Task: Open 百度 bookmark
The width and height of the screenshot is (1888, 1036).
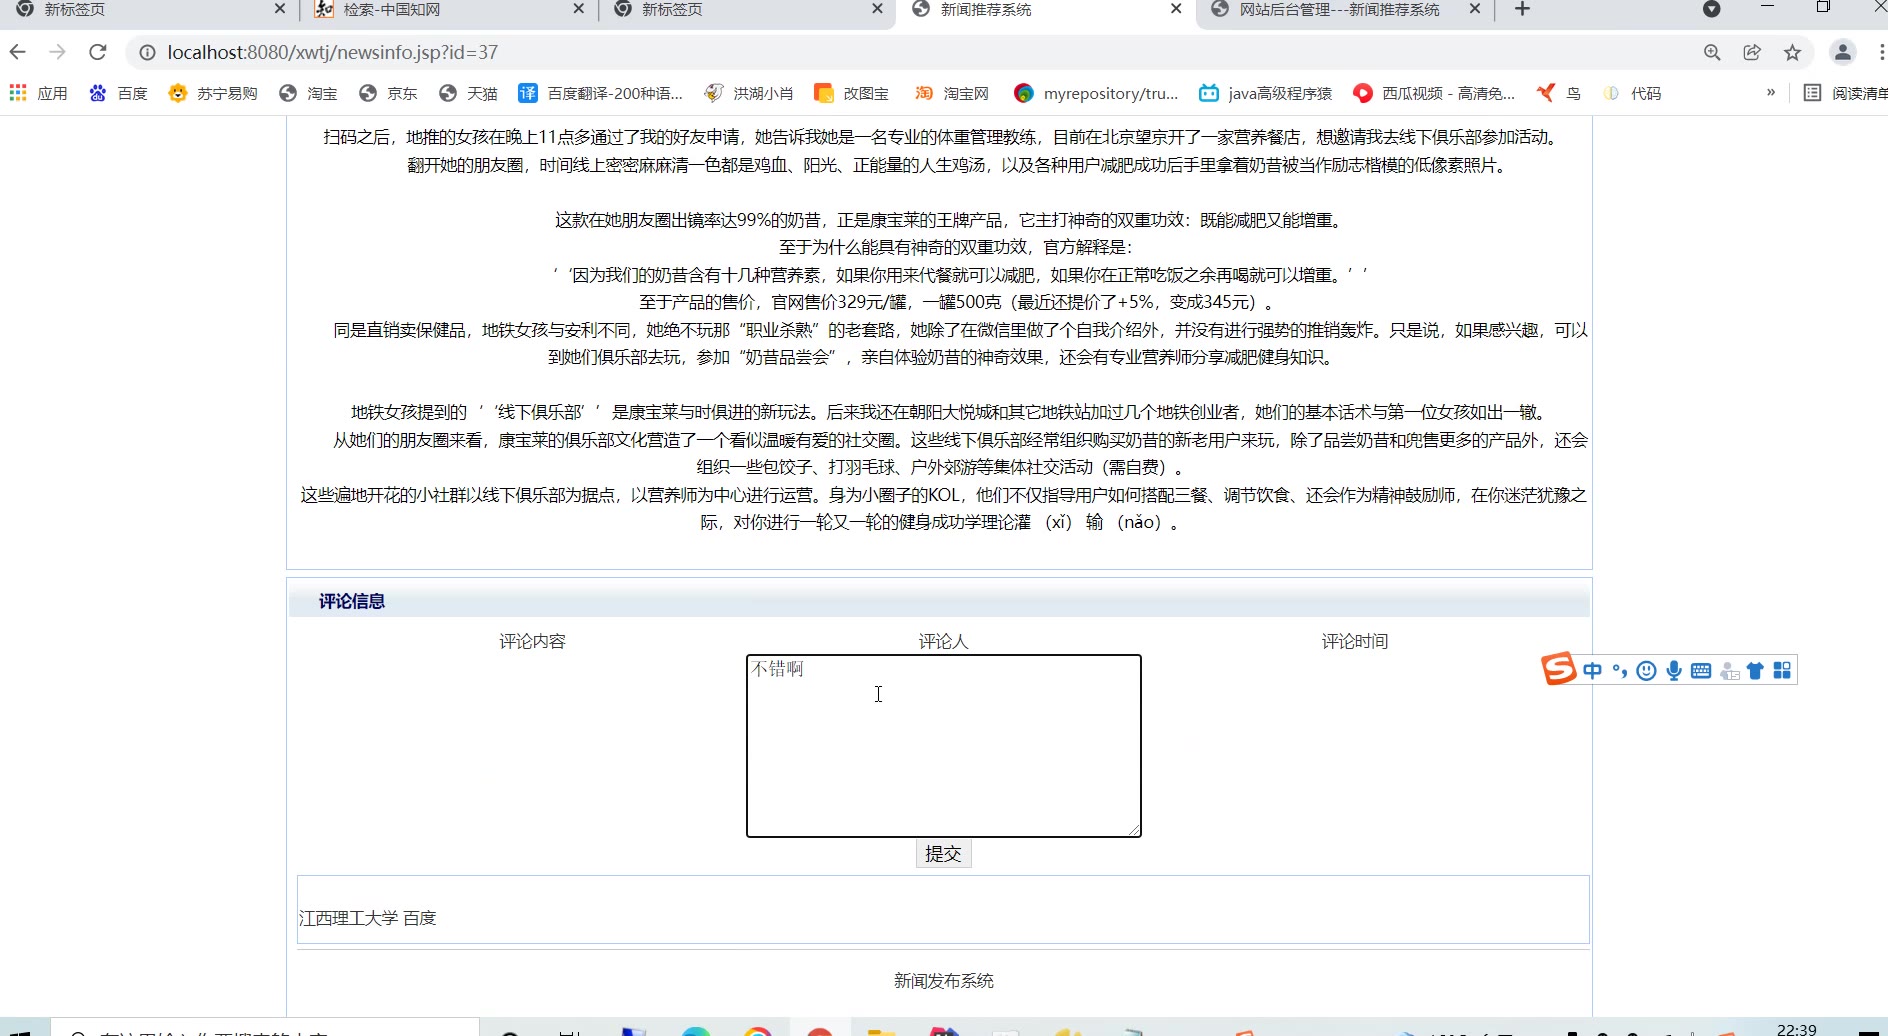Action: tap(118, 93)
